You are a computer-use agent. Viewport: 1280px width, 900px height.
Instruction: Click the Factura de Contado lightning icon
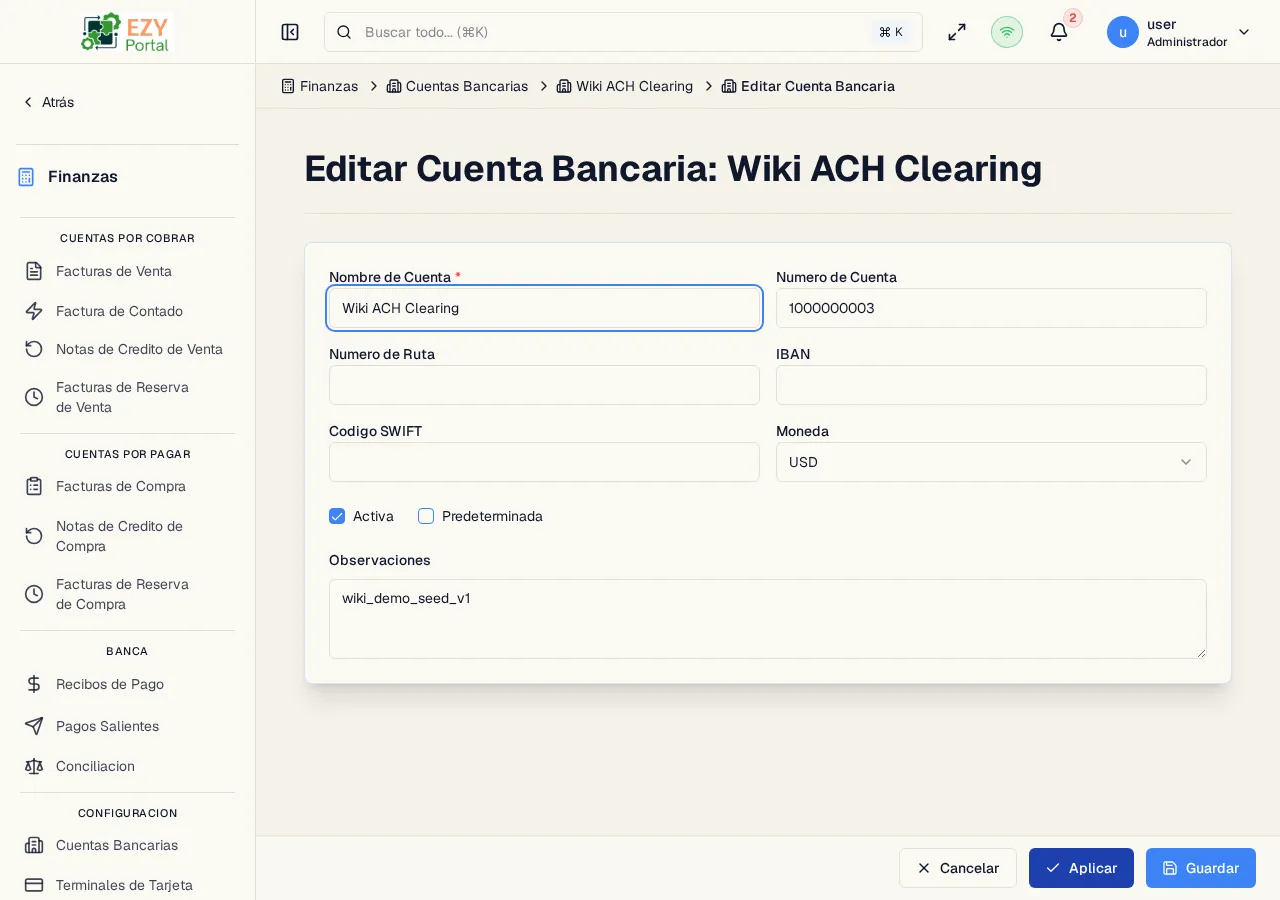[34, 311]
